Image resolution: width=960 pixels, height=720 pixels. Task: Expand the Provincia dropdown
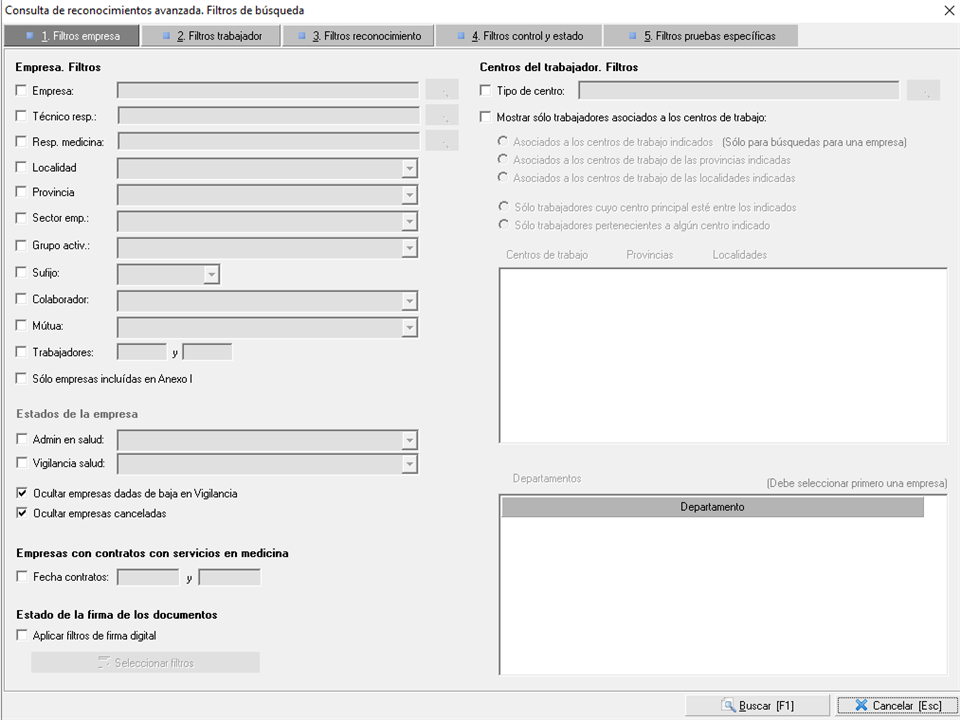pos(409,194)
